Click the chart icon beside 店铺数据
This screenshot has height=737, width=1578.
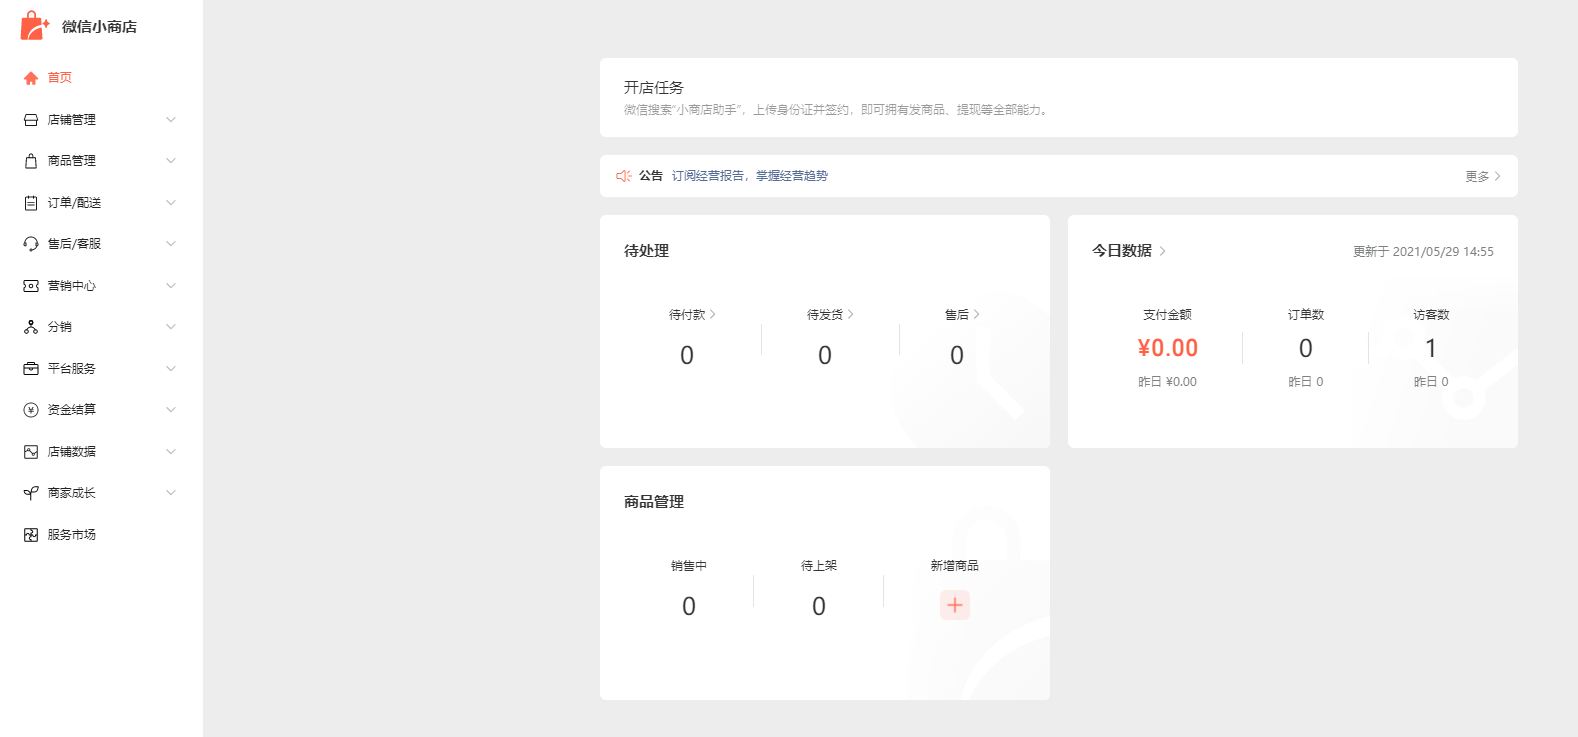pyautogui.click(x=31, y=452)
